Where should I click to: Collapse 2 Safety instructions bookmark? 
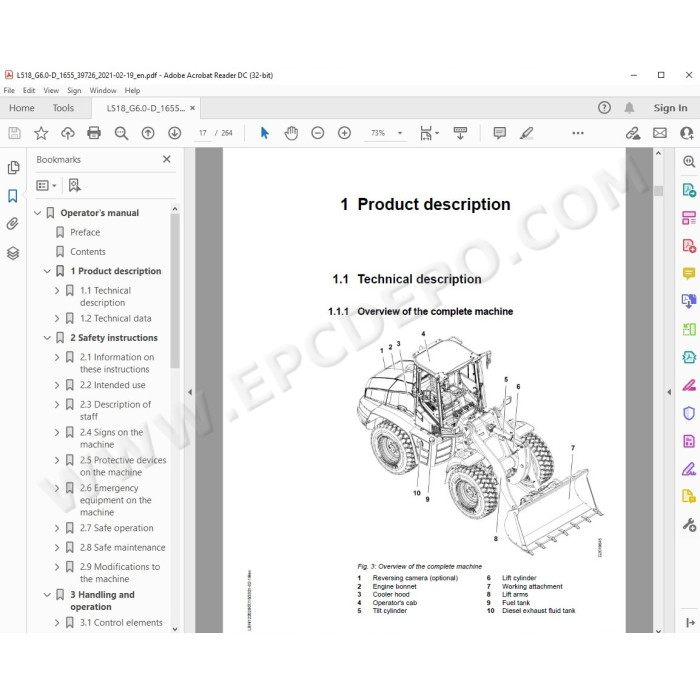pos(47,338)
